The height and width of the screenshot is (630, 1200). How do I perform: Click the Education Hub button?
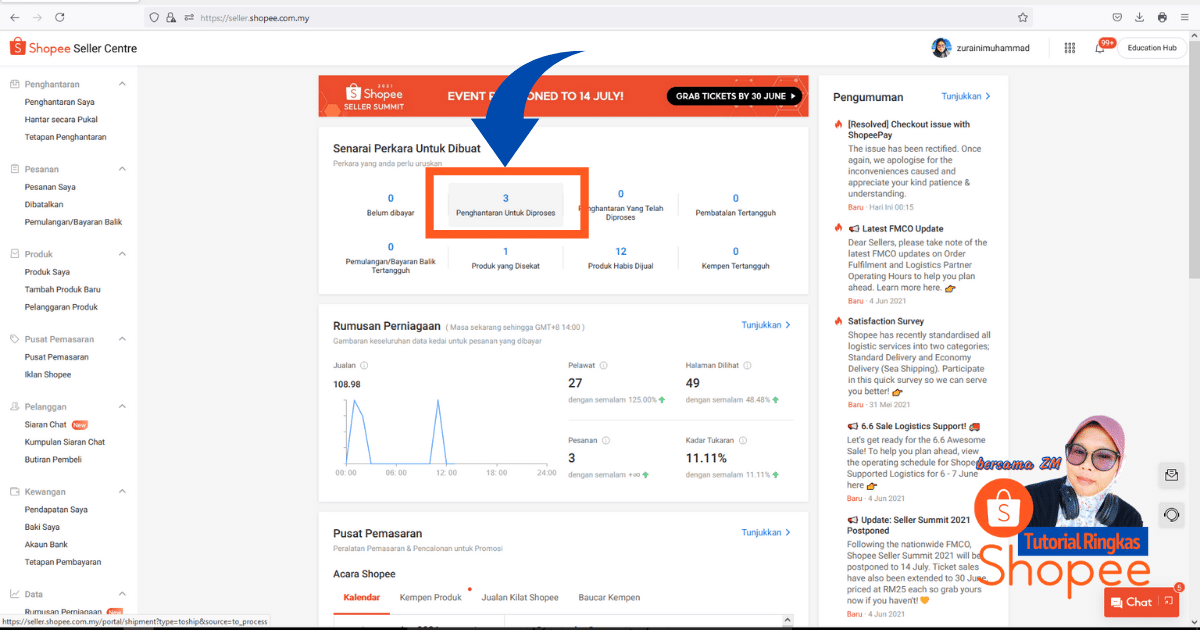click(x=1151, y=48)
